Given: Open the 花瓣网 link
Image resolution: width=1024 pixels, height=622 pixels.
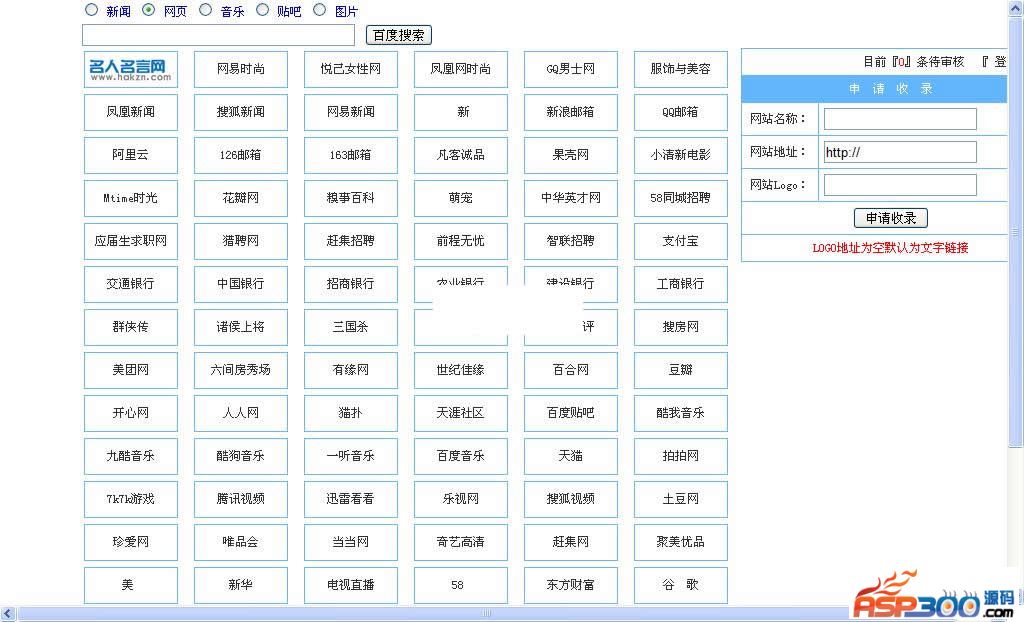Looking at the screenshot, I should (240, 199).
